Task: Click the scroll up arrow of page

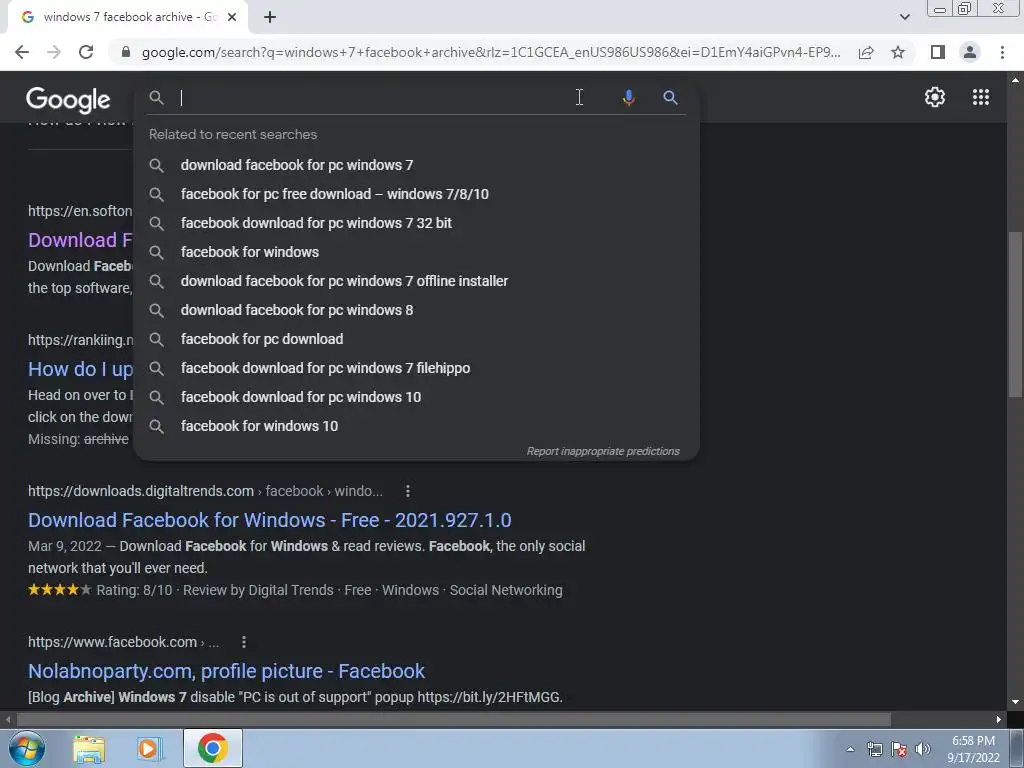Action: [x=1014, y=80]
